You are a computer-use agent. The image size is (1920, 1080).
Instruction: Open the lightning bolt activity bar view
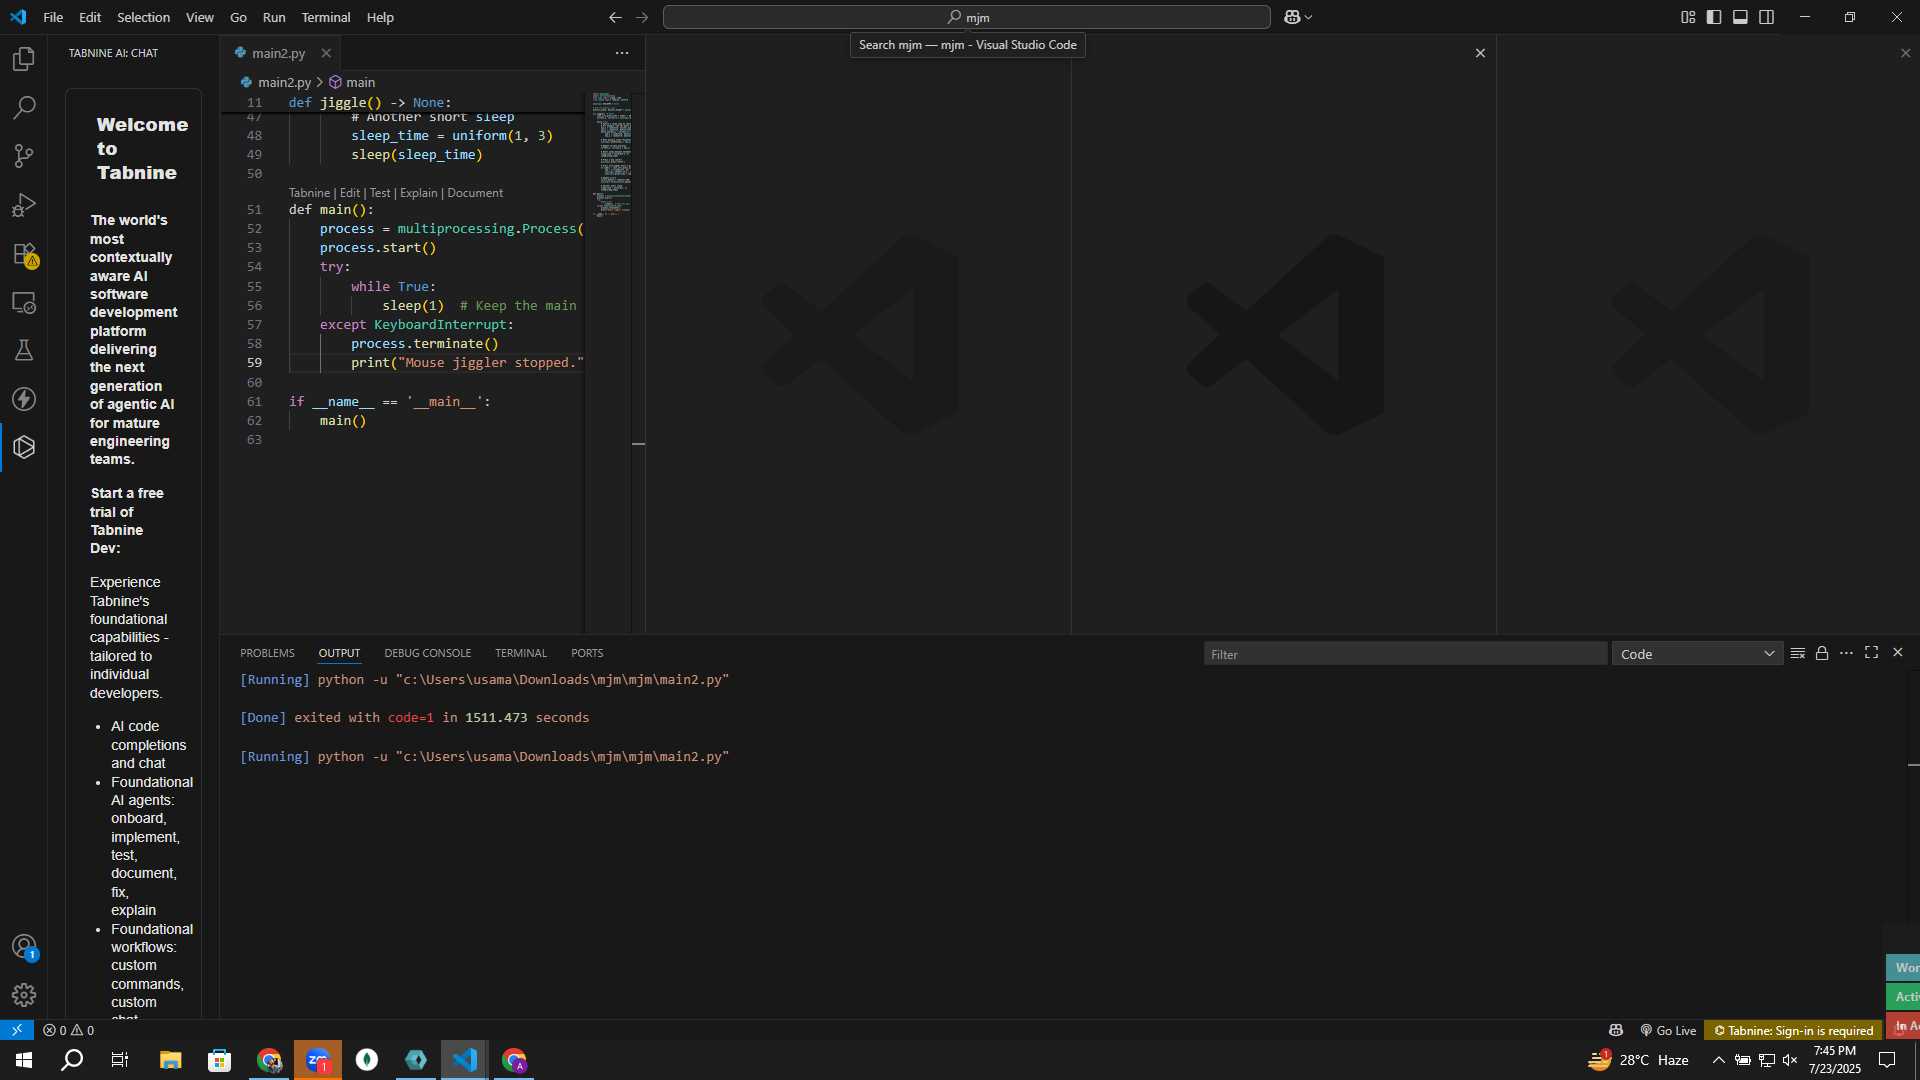point(24,399)
